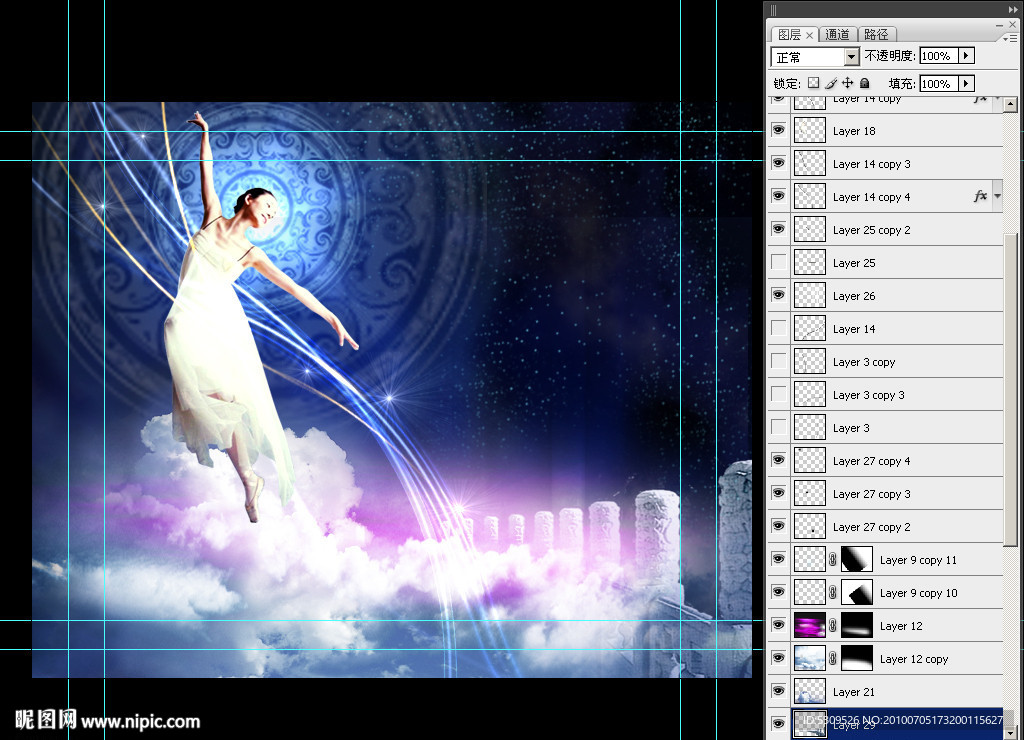
Task: Minimize the layers panel with dash icon
Action: 999,25
